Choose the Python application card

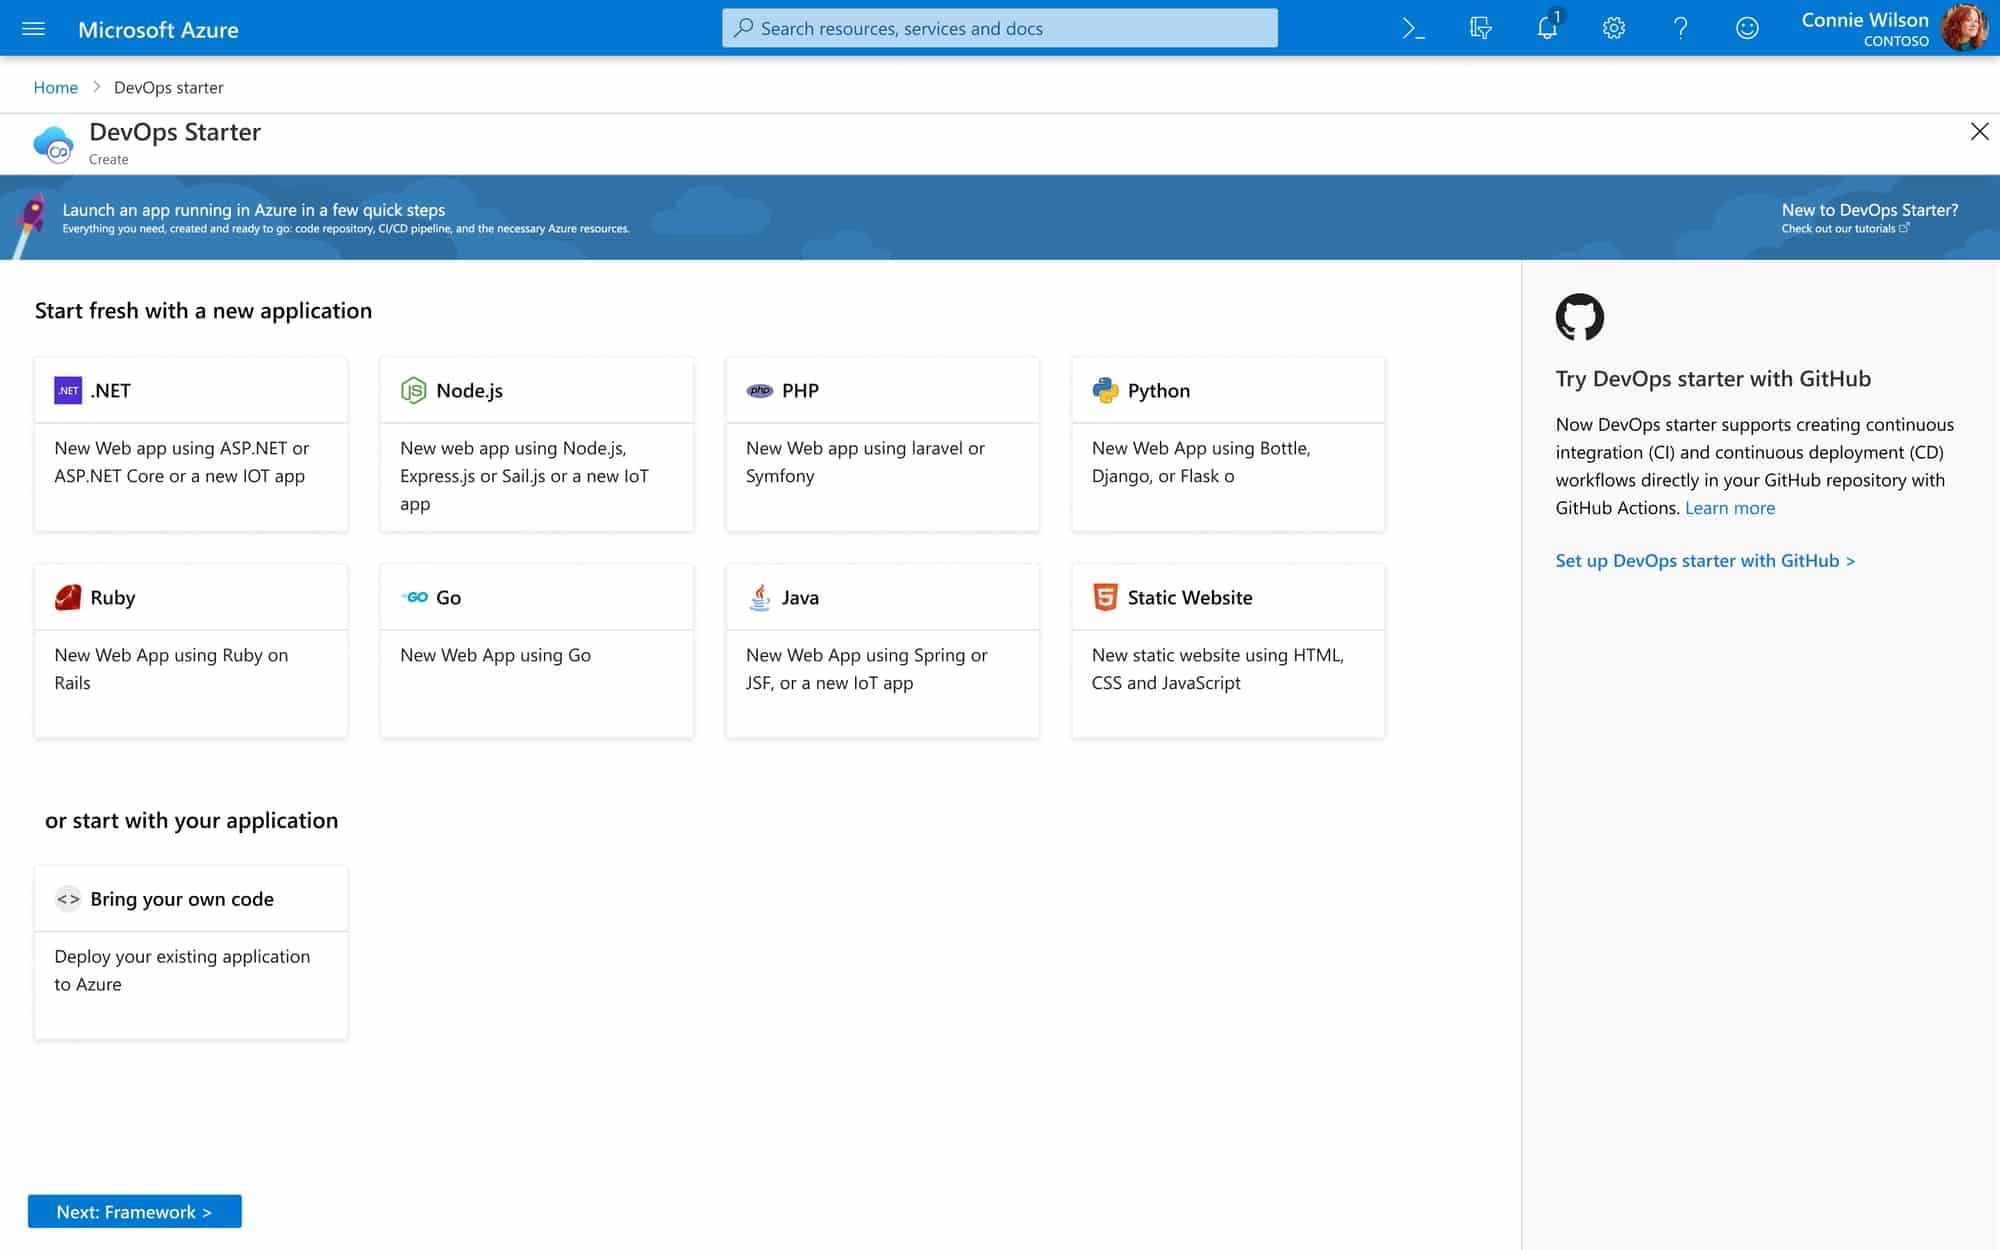click(1228, 443)
